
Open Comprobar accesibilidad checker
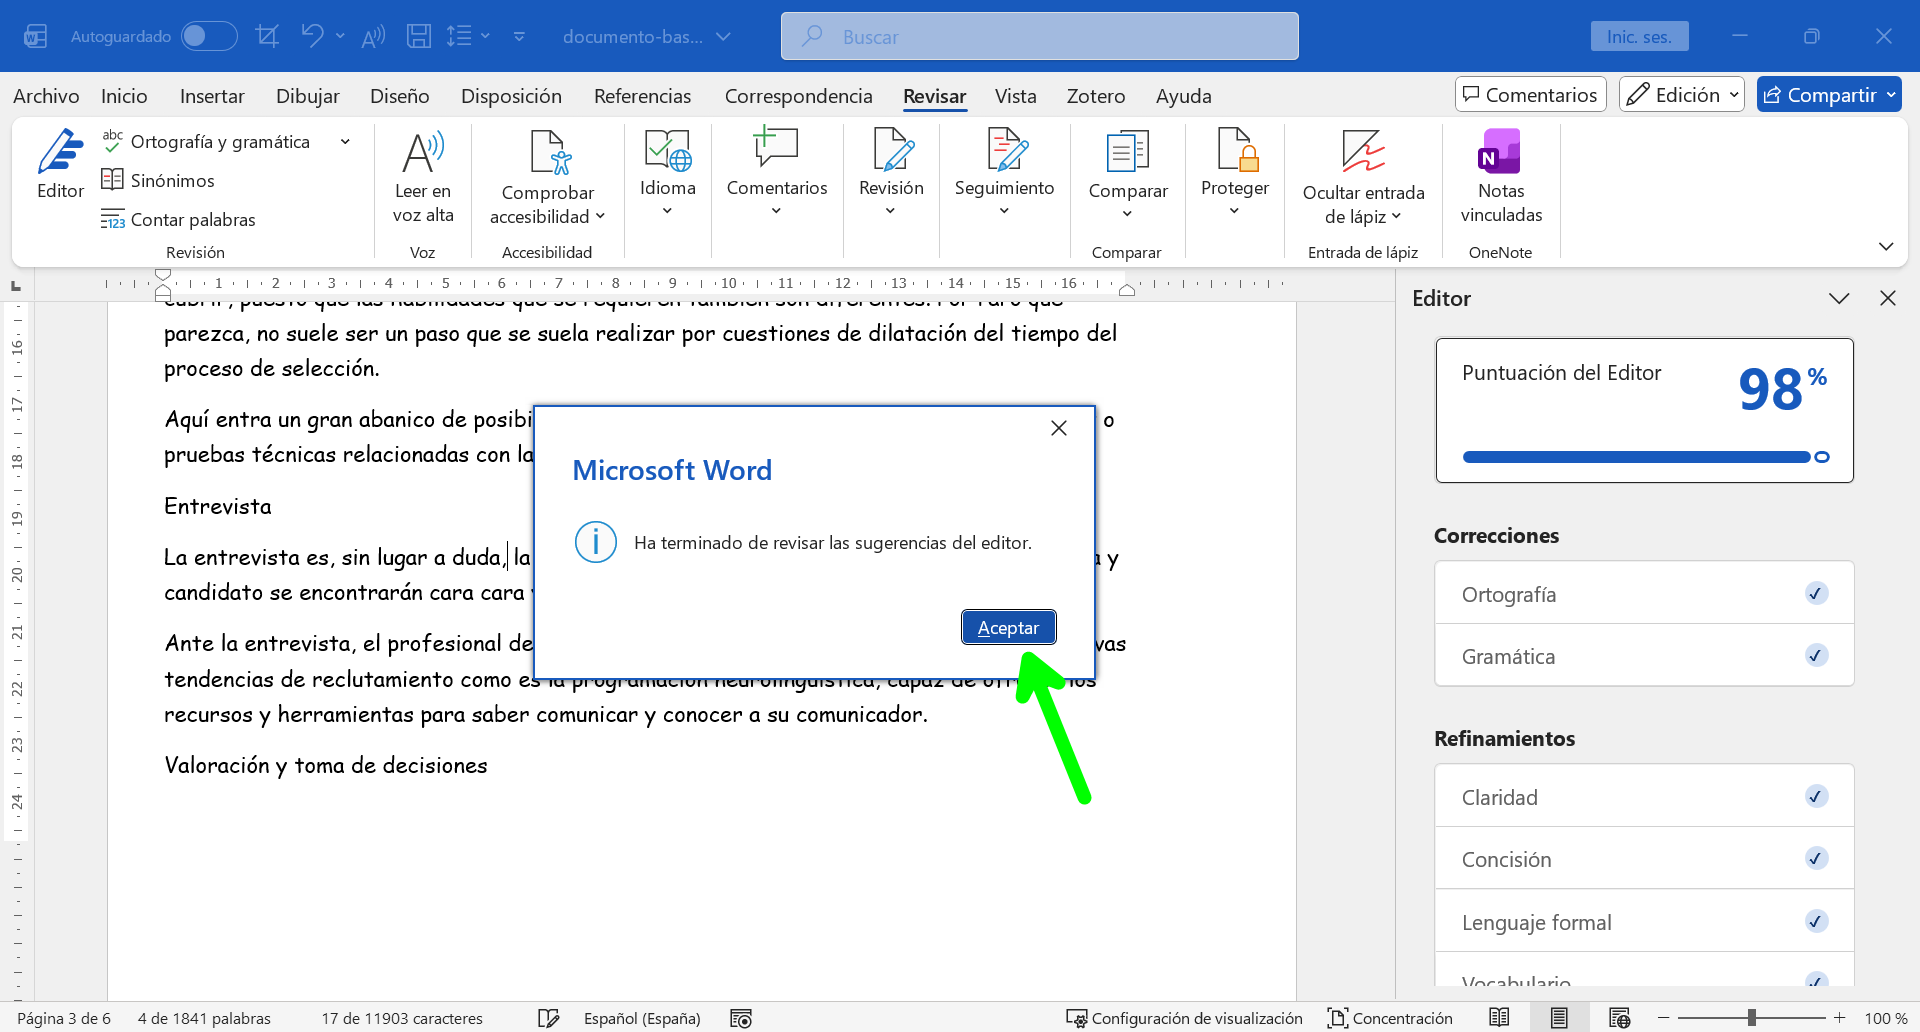(x=547, y=177)
